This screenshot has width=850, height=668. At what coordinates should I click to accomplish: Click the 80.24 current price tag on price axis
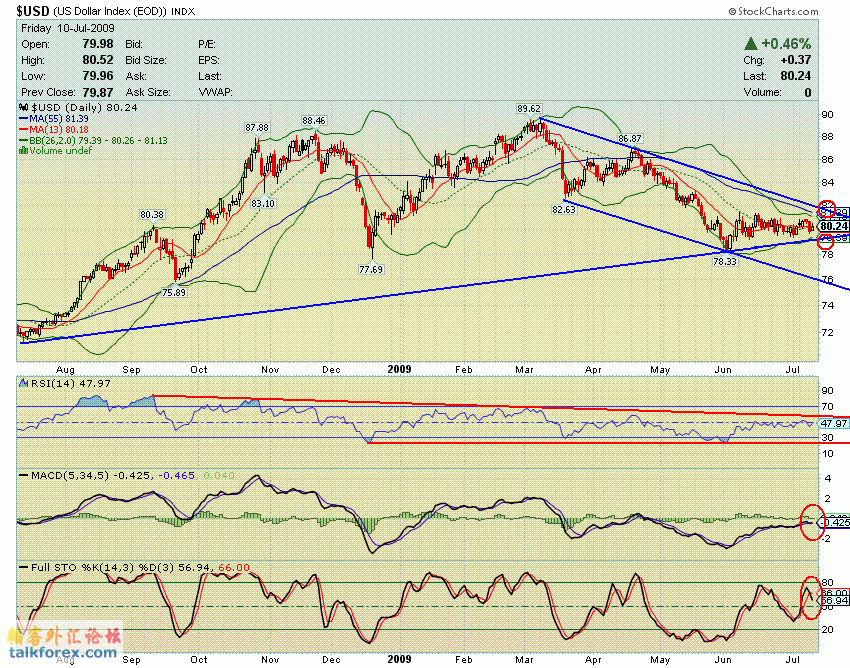click(x=833, y=226)
